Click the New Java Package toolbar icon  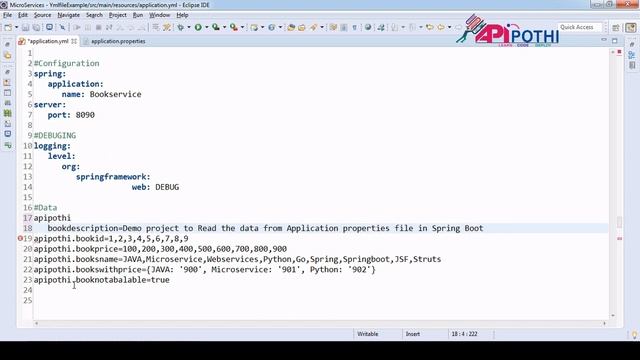click(x=254, y=27)
